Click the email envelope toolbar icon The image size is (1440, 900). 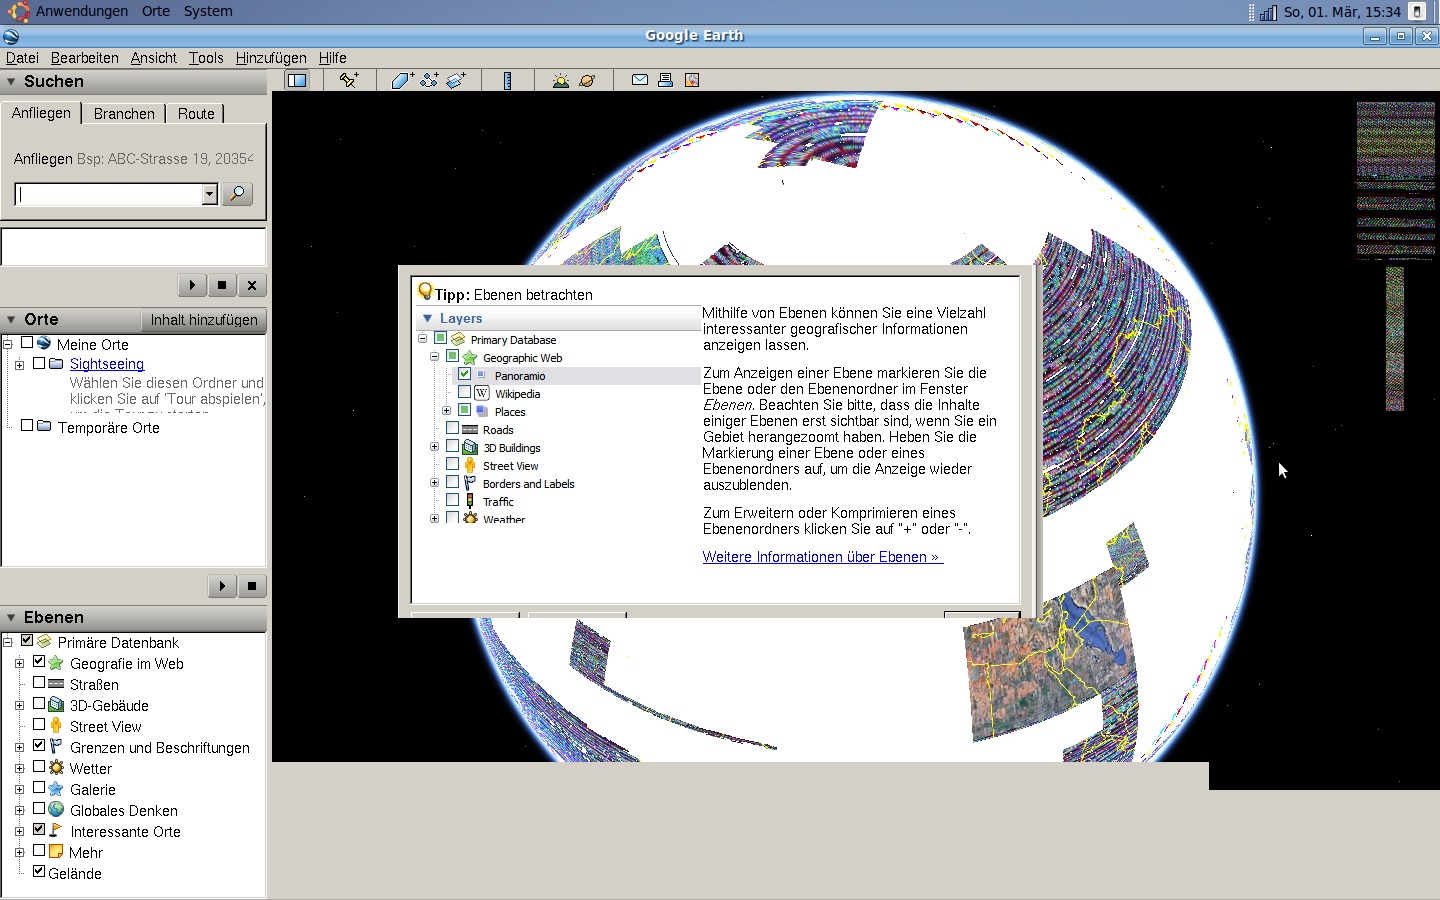pyautogui.click(x=640, y=80)
